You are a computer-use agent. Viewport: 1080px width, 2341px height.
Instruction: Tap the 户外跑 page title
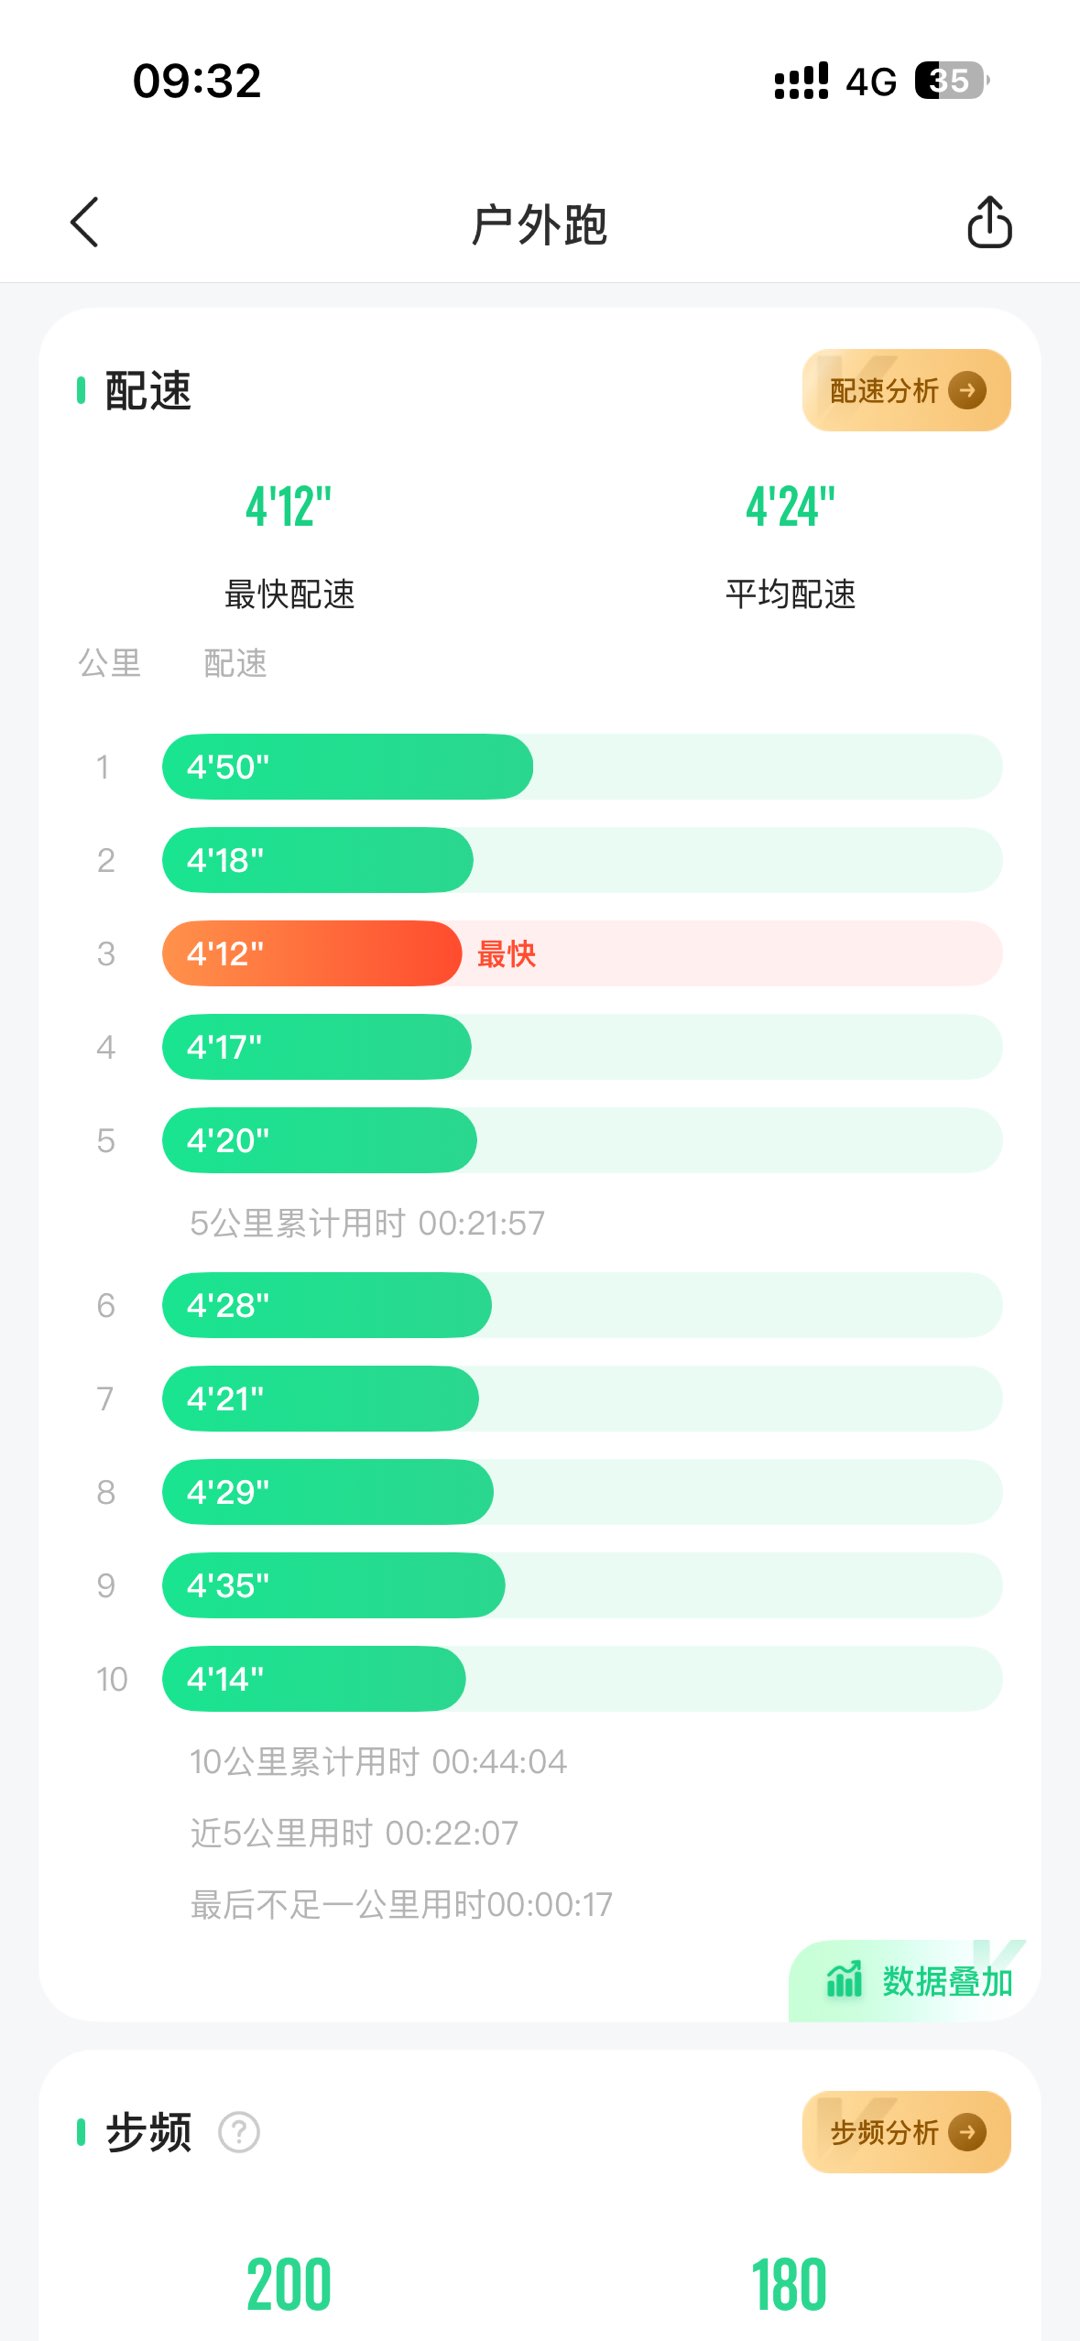coord(539,224)
